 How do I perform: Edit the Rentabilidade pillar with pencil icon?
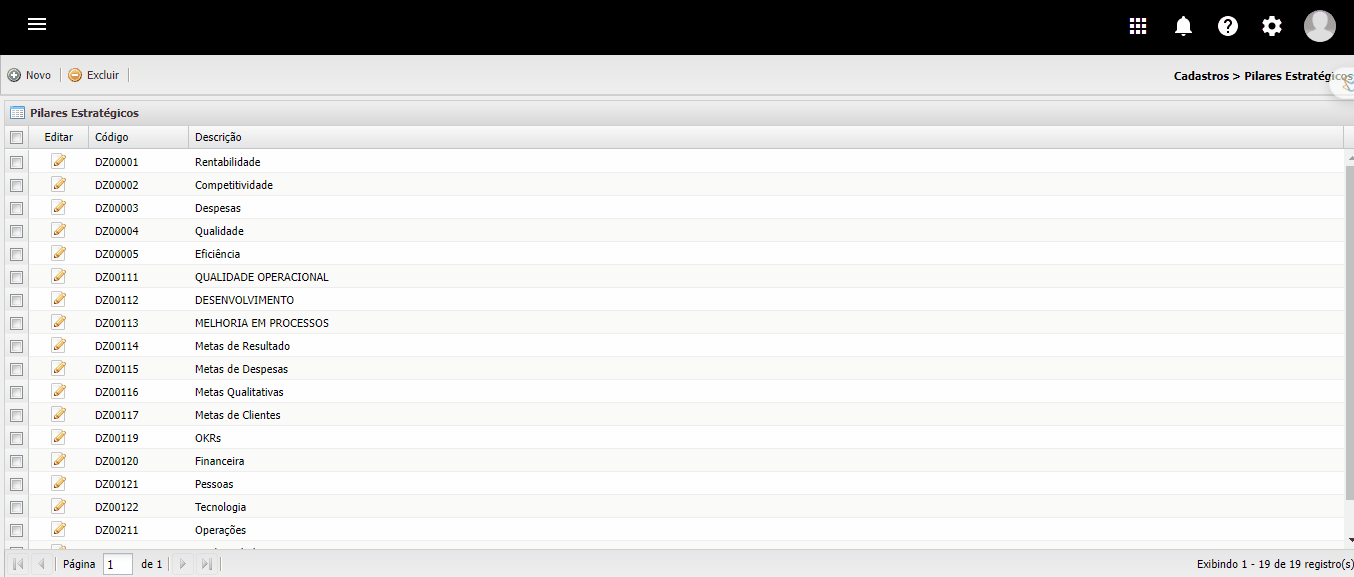click(x=58, y=161)
